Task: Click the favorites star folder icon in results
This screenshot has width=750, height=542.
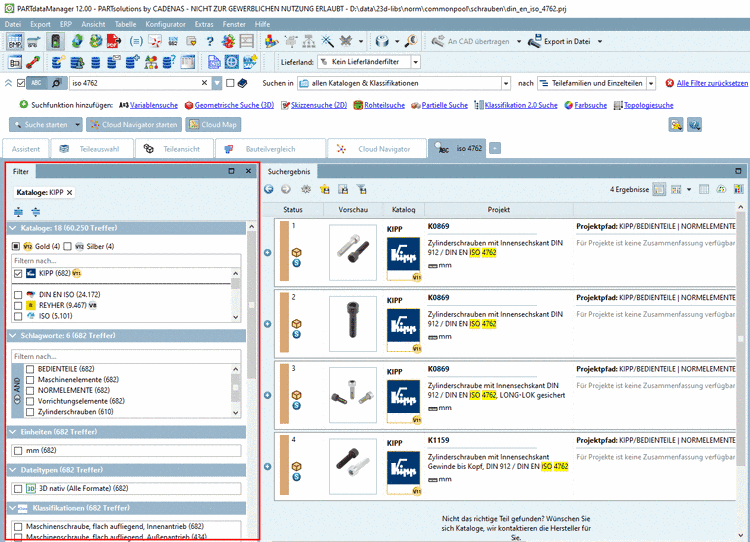Action: (x=325, y=189)
